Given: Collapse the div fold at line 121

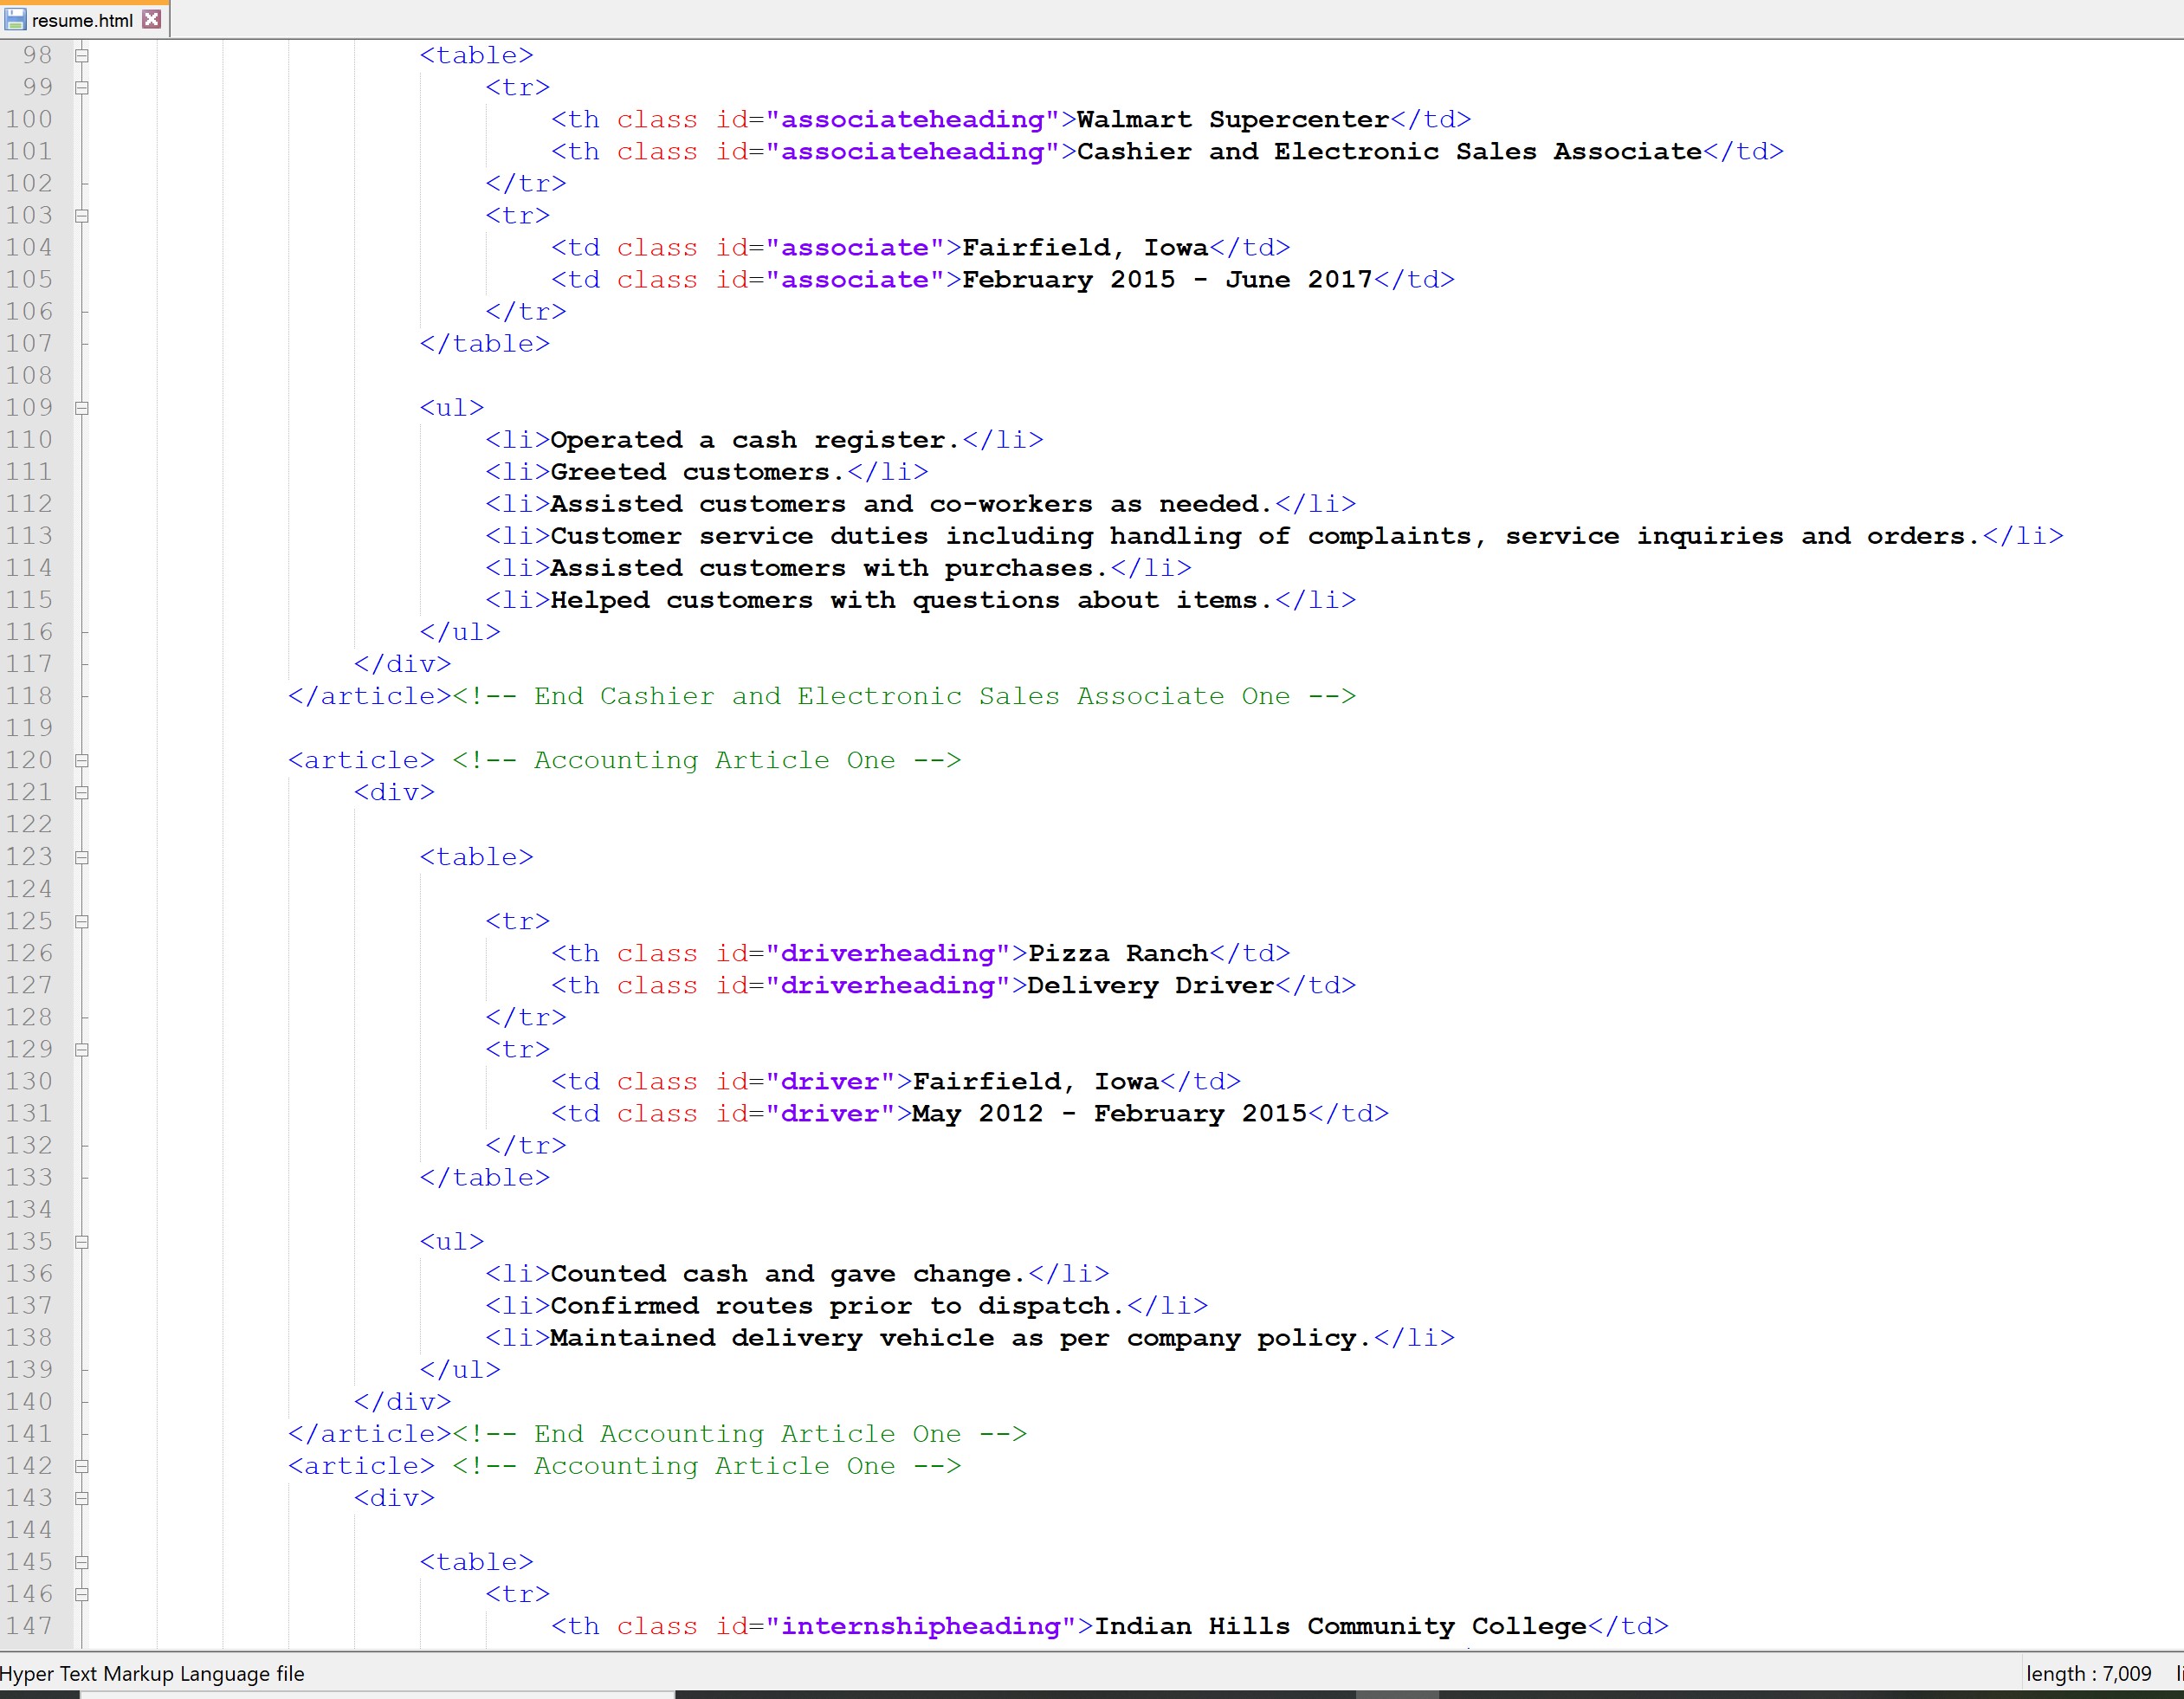Looking at the screenshot, I should [x=82, y=793].
